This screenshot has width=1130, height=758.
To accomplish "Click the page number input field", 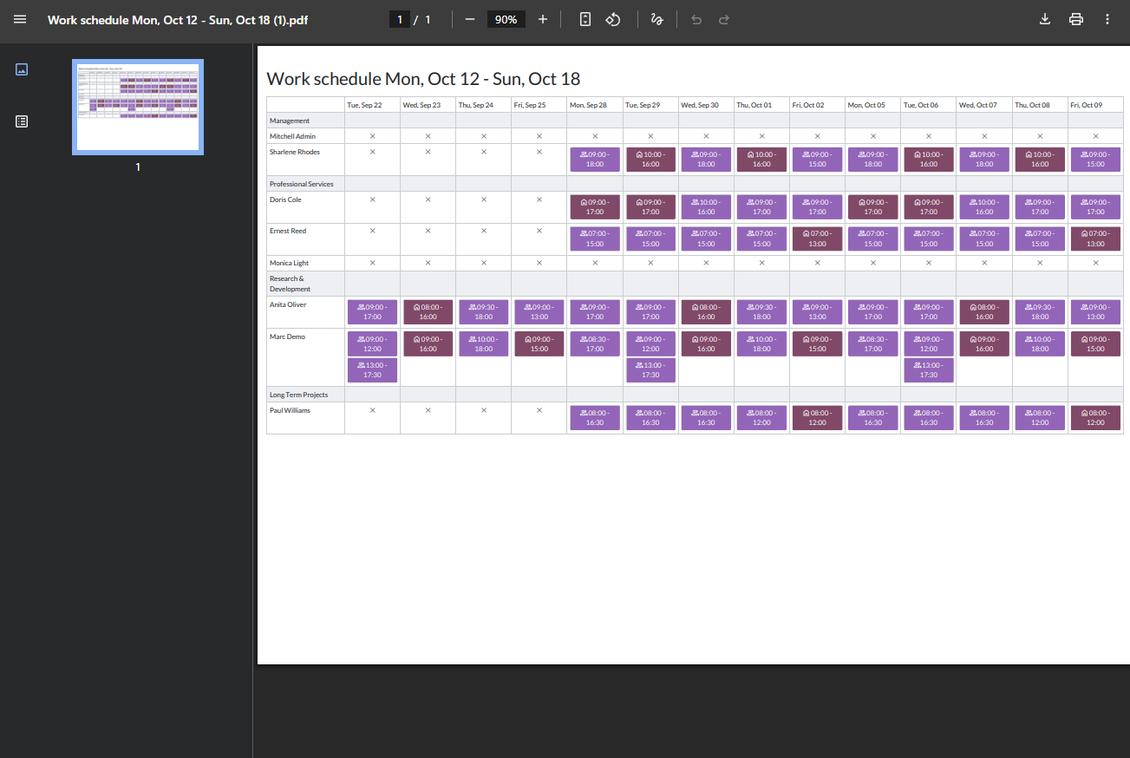I will 399,19.
